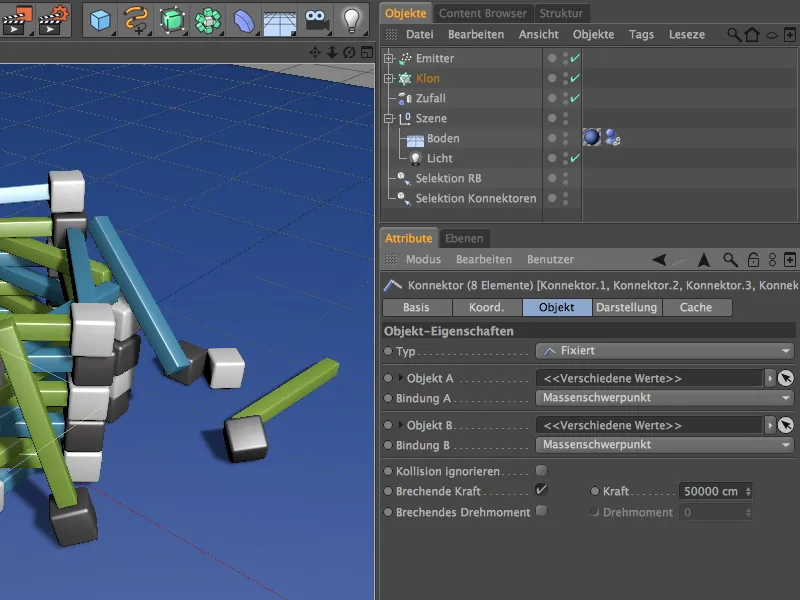The width and height of the screenshot is (800, 600).
Task: Enable the Kollision ignorieren checkbox
Action: pyautogui.click(x=541, y=470)
